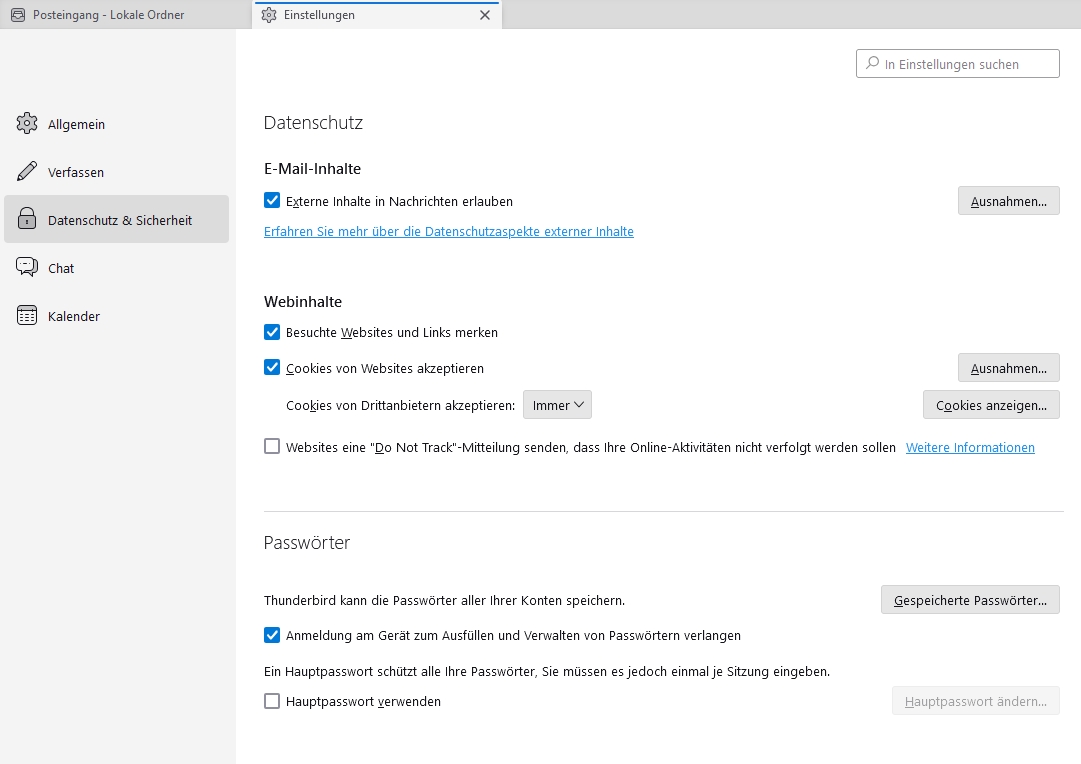This screenshot has height=764, width=1081.
Task: Enable Hauptpasswort verwenden checkbox
Action: click(x=272, y=701)
